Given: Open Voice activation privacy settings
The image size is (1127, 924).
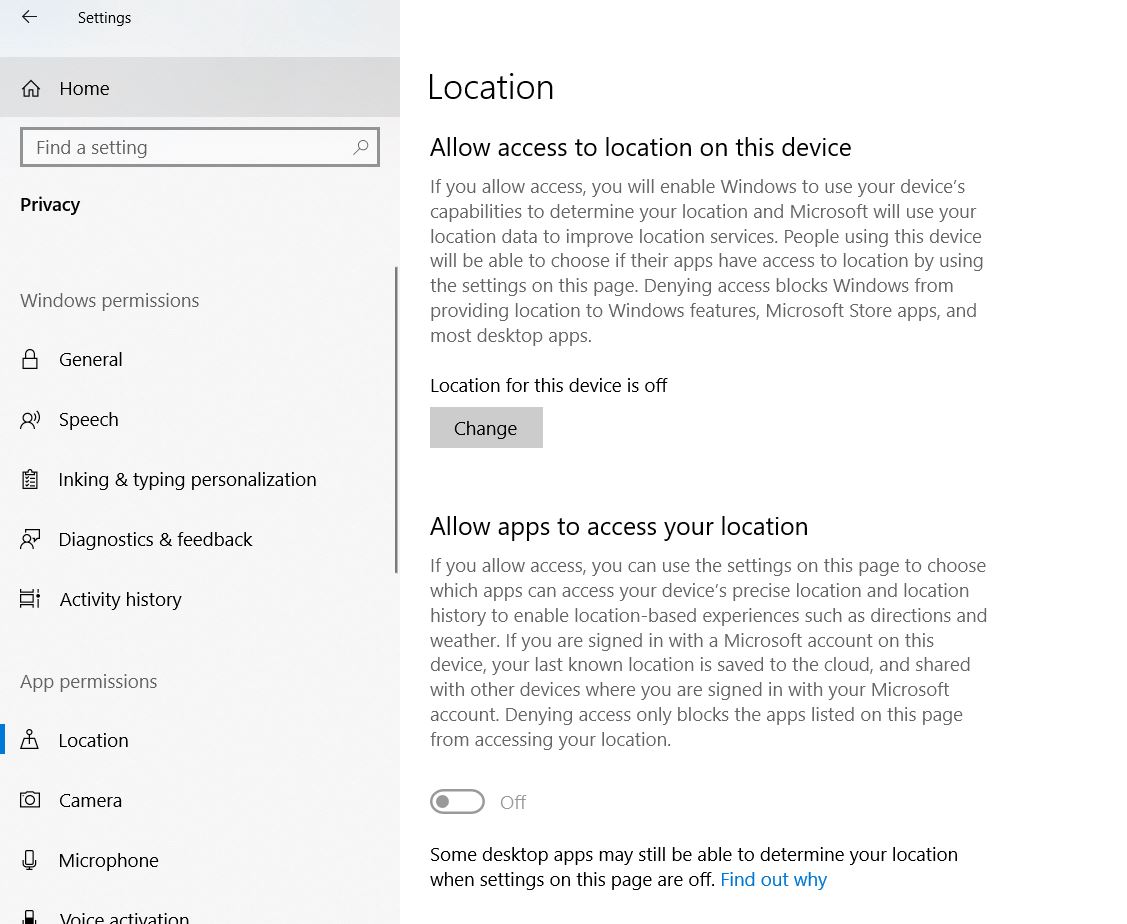Looking at the screenshot, I should pyautogui.click(x=123, y=916).
